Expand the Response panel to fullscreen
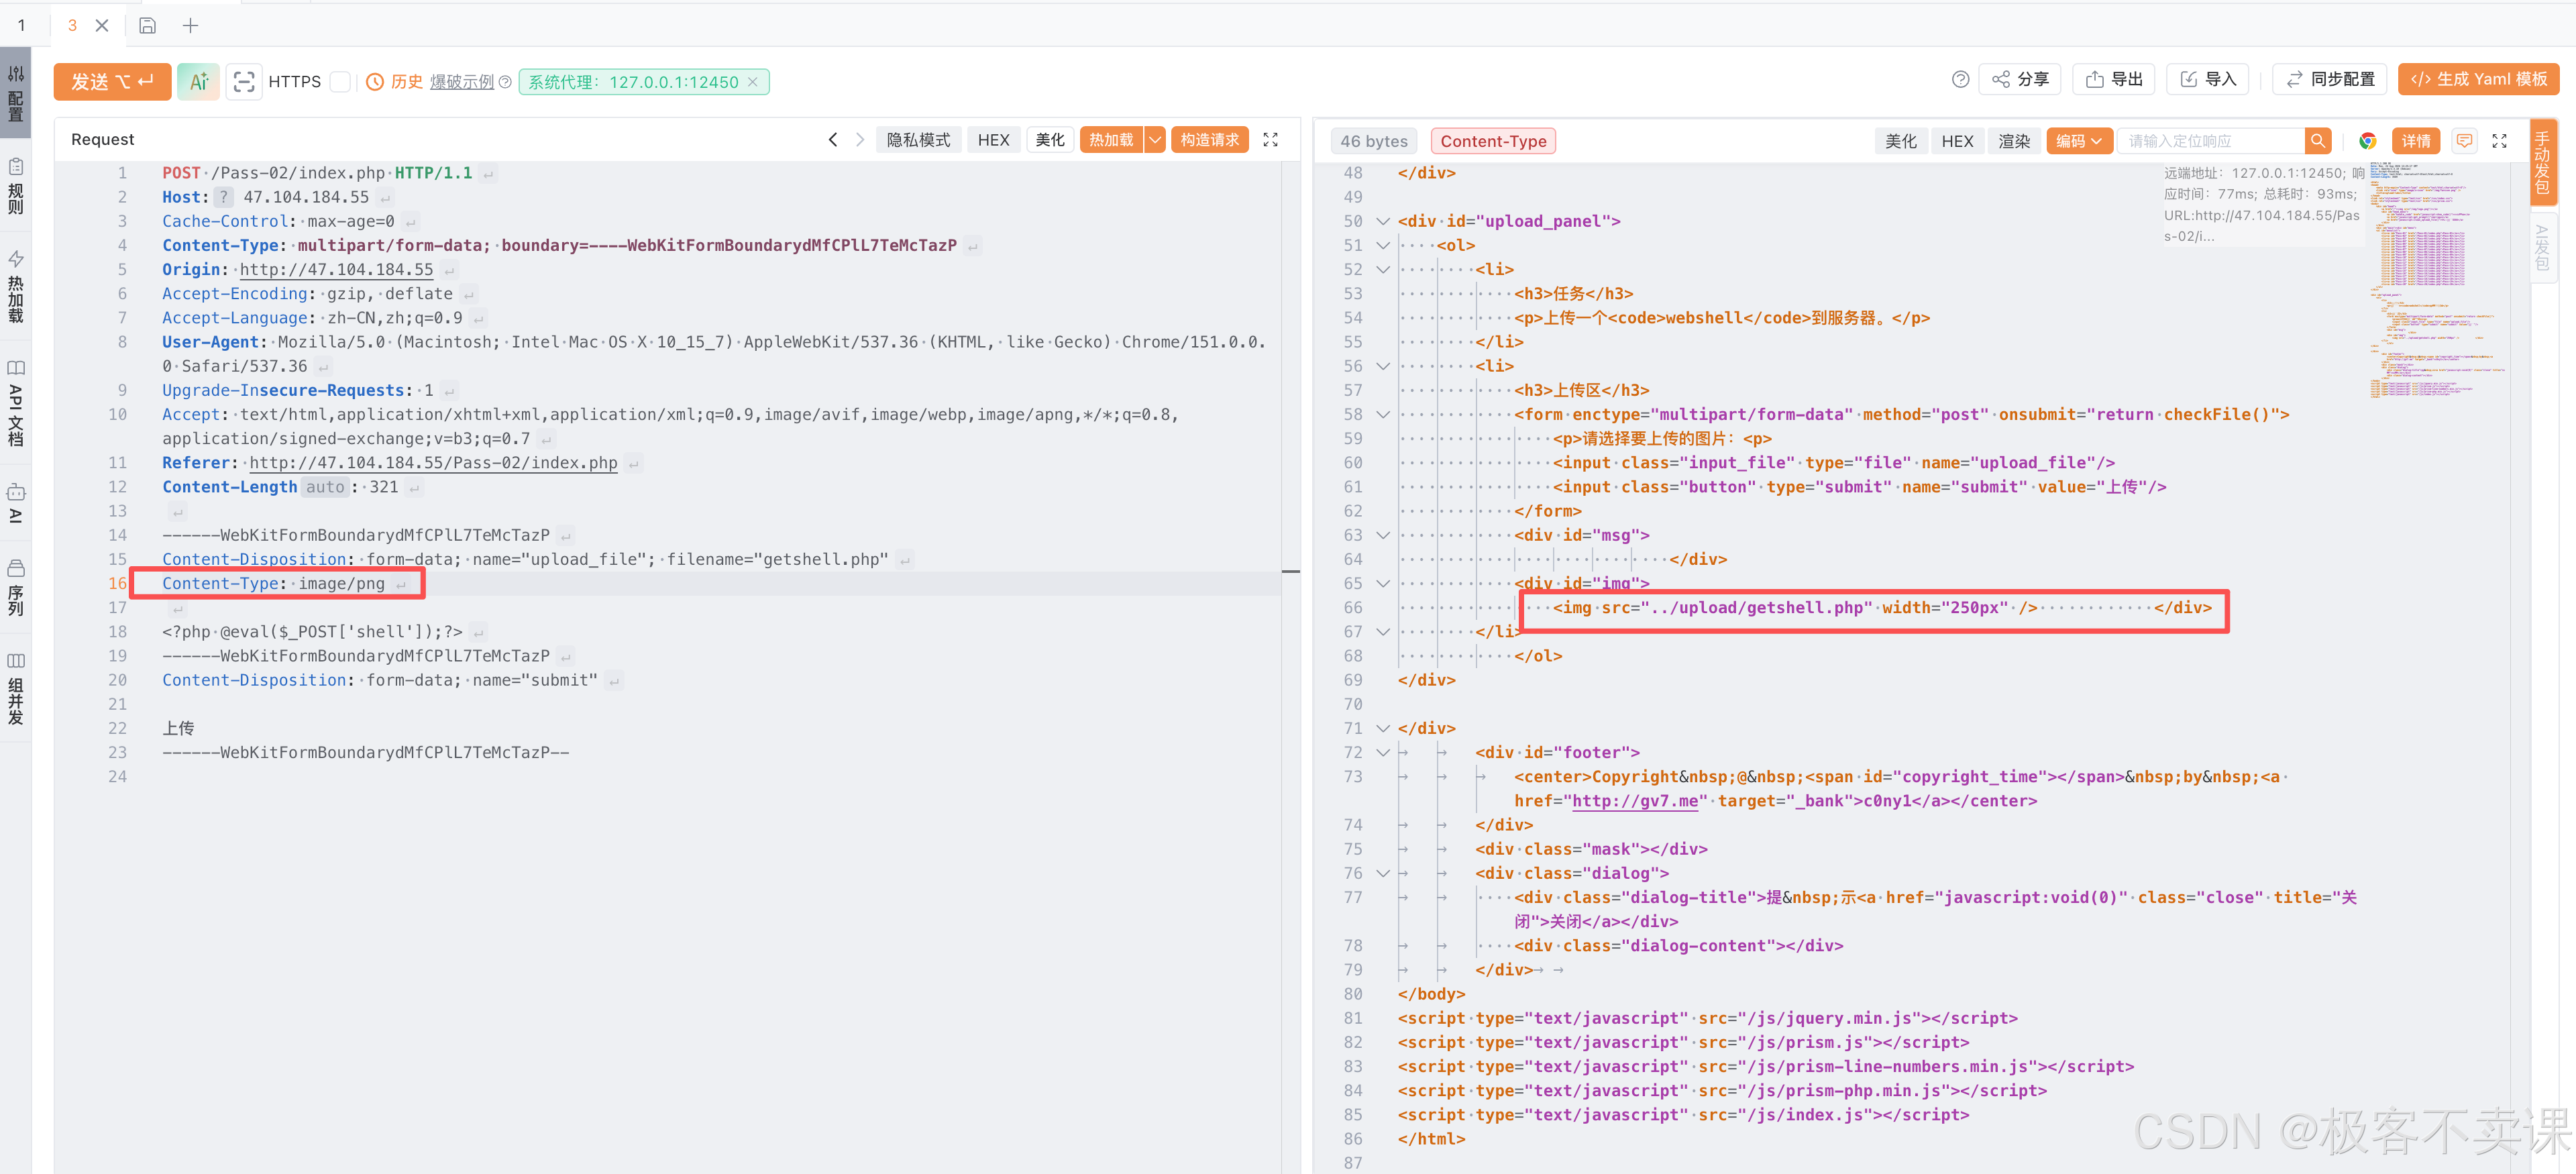This screenshot has height=1174, width=2576. pos(2499,141)
